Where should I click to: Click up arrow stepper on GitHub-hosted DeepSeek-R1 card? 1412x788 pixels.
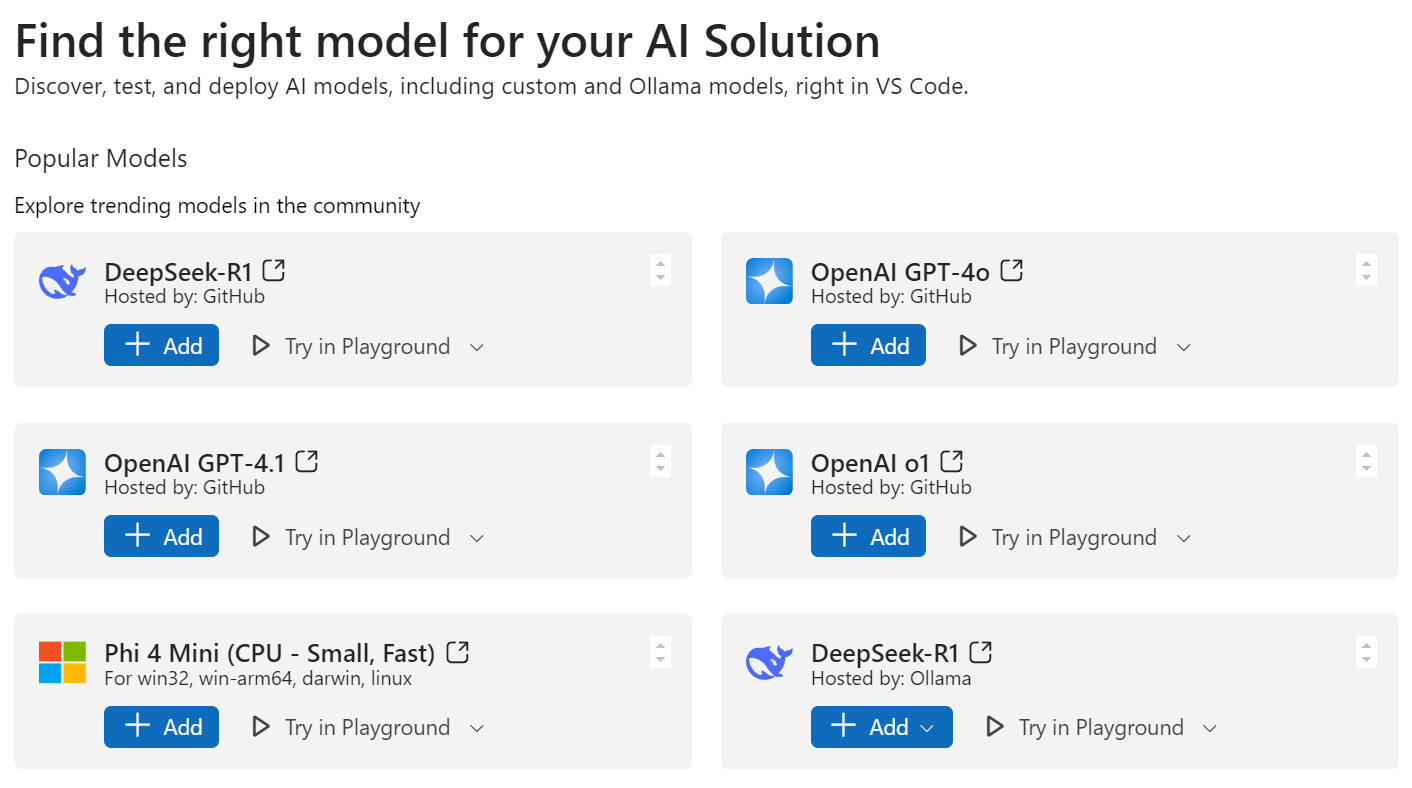coord(660,263)
